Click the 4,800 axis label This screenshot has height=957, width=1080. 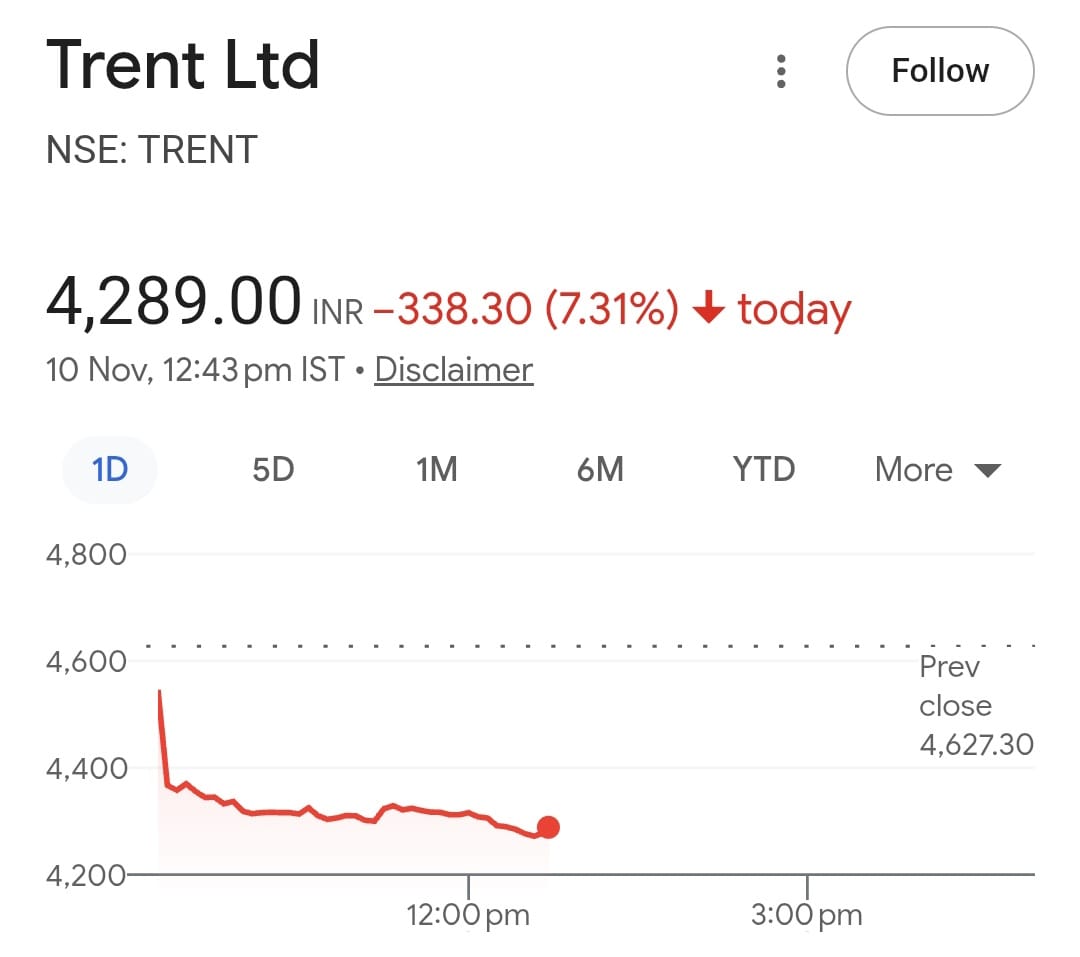(x=86, y=554)
